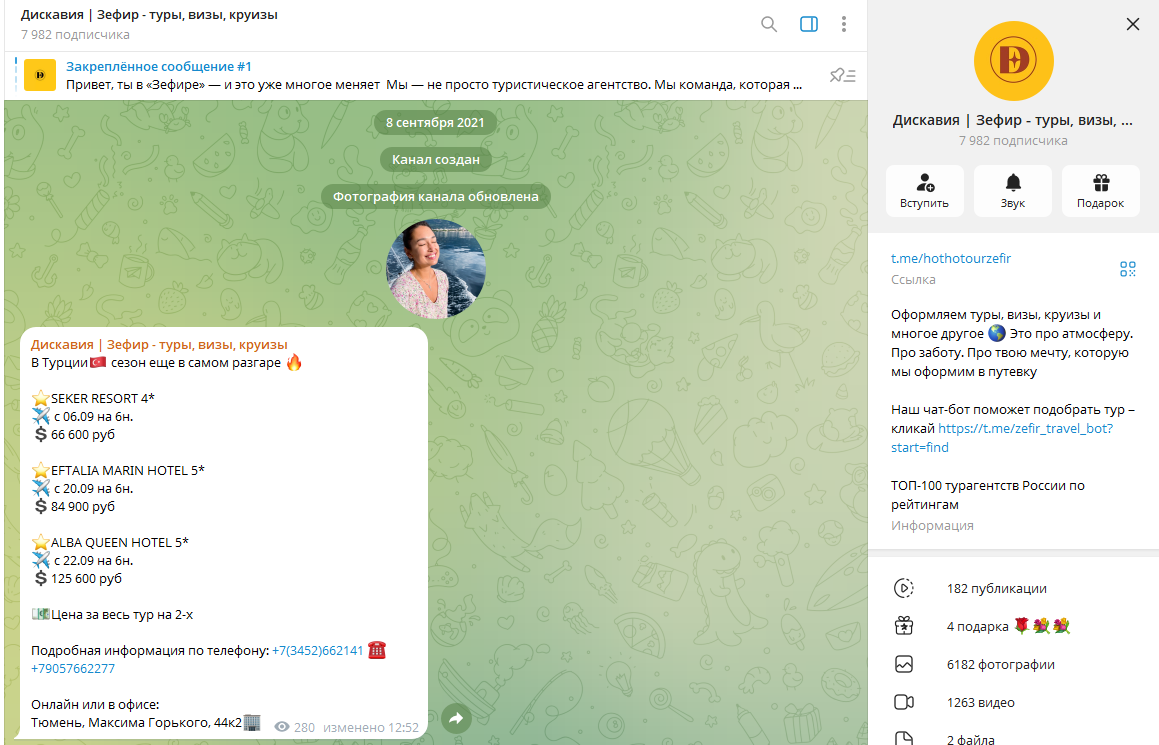Open 4 подарка gifts row
This screenshot has width=1159, height=745.
pos(1013,626)
